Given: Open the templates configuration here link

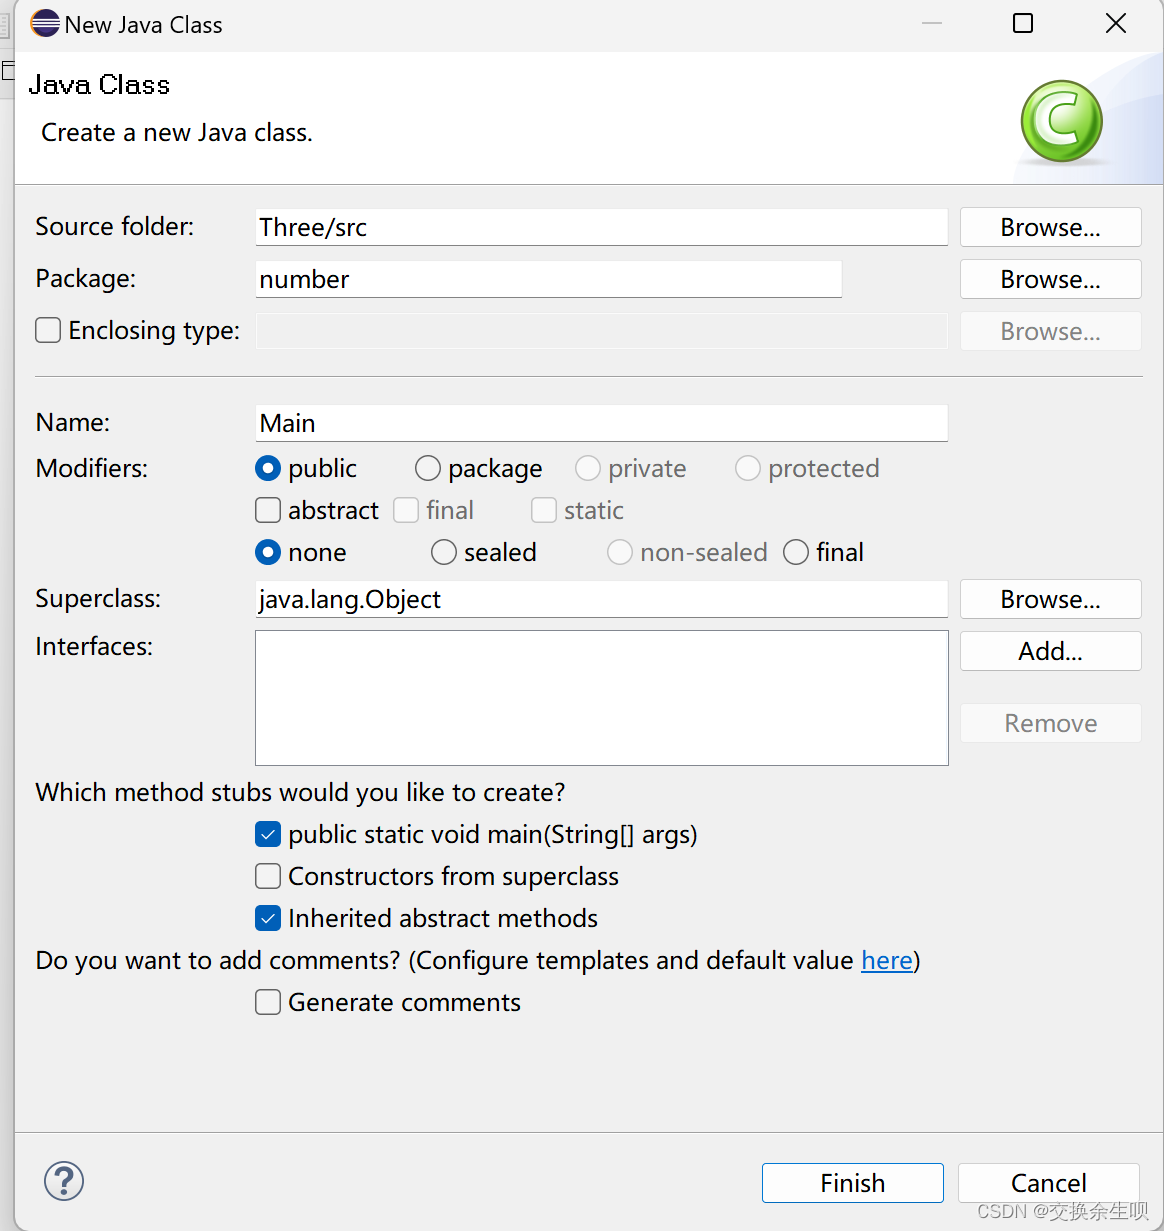Looking at the screenshot, I should point(887,960).
